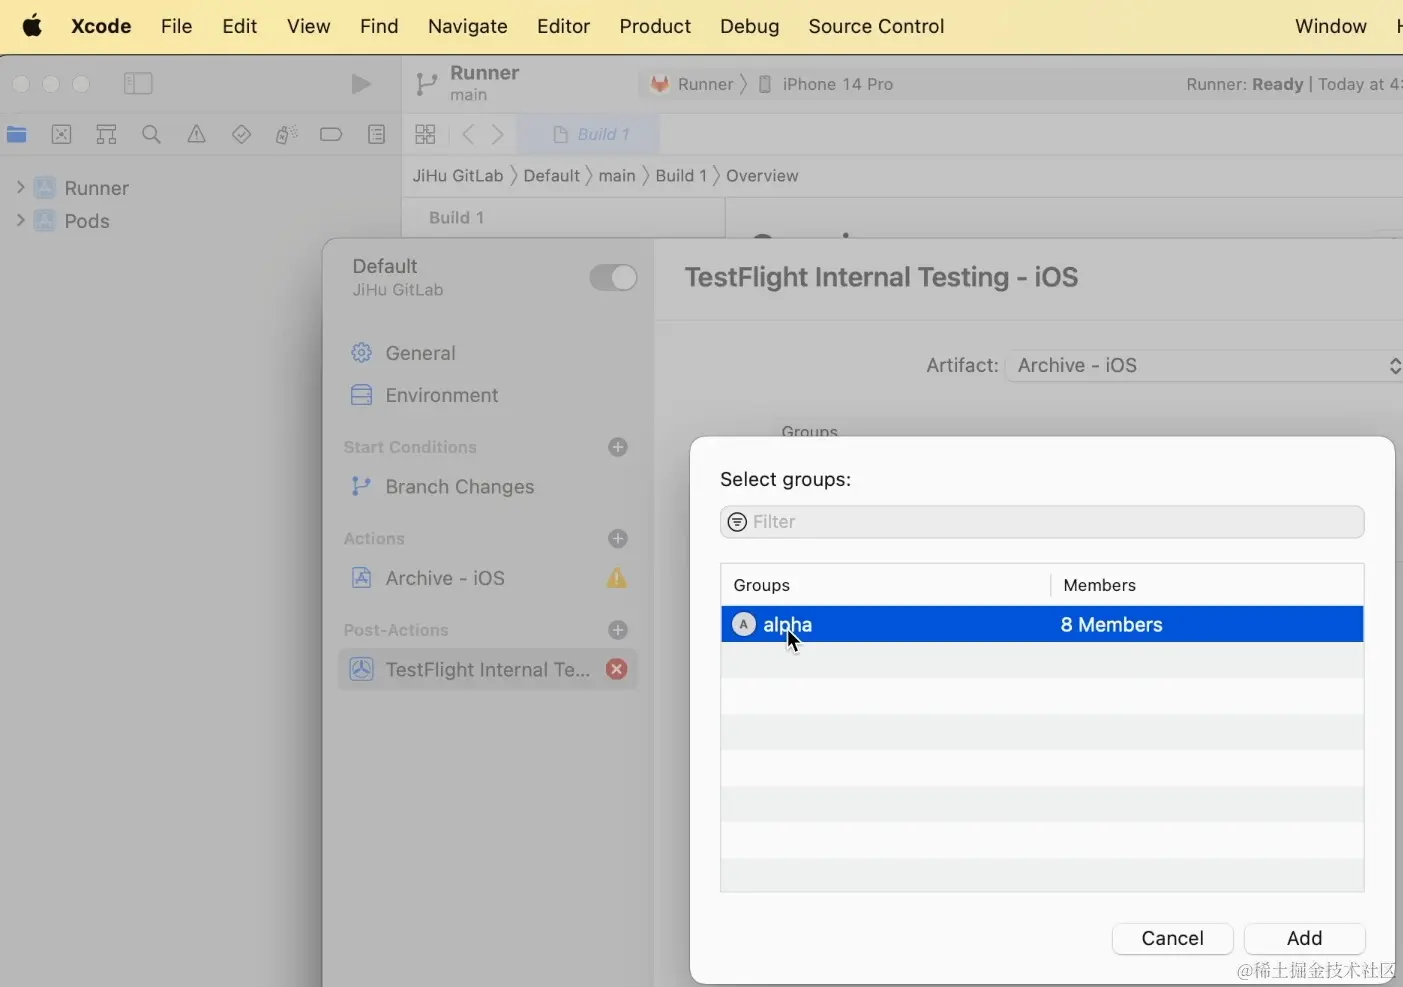Click the Runner branch icon in toolbar
Screen dimensions: 1403x987
click(x=426, y=84)
